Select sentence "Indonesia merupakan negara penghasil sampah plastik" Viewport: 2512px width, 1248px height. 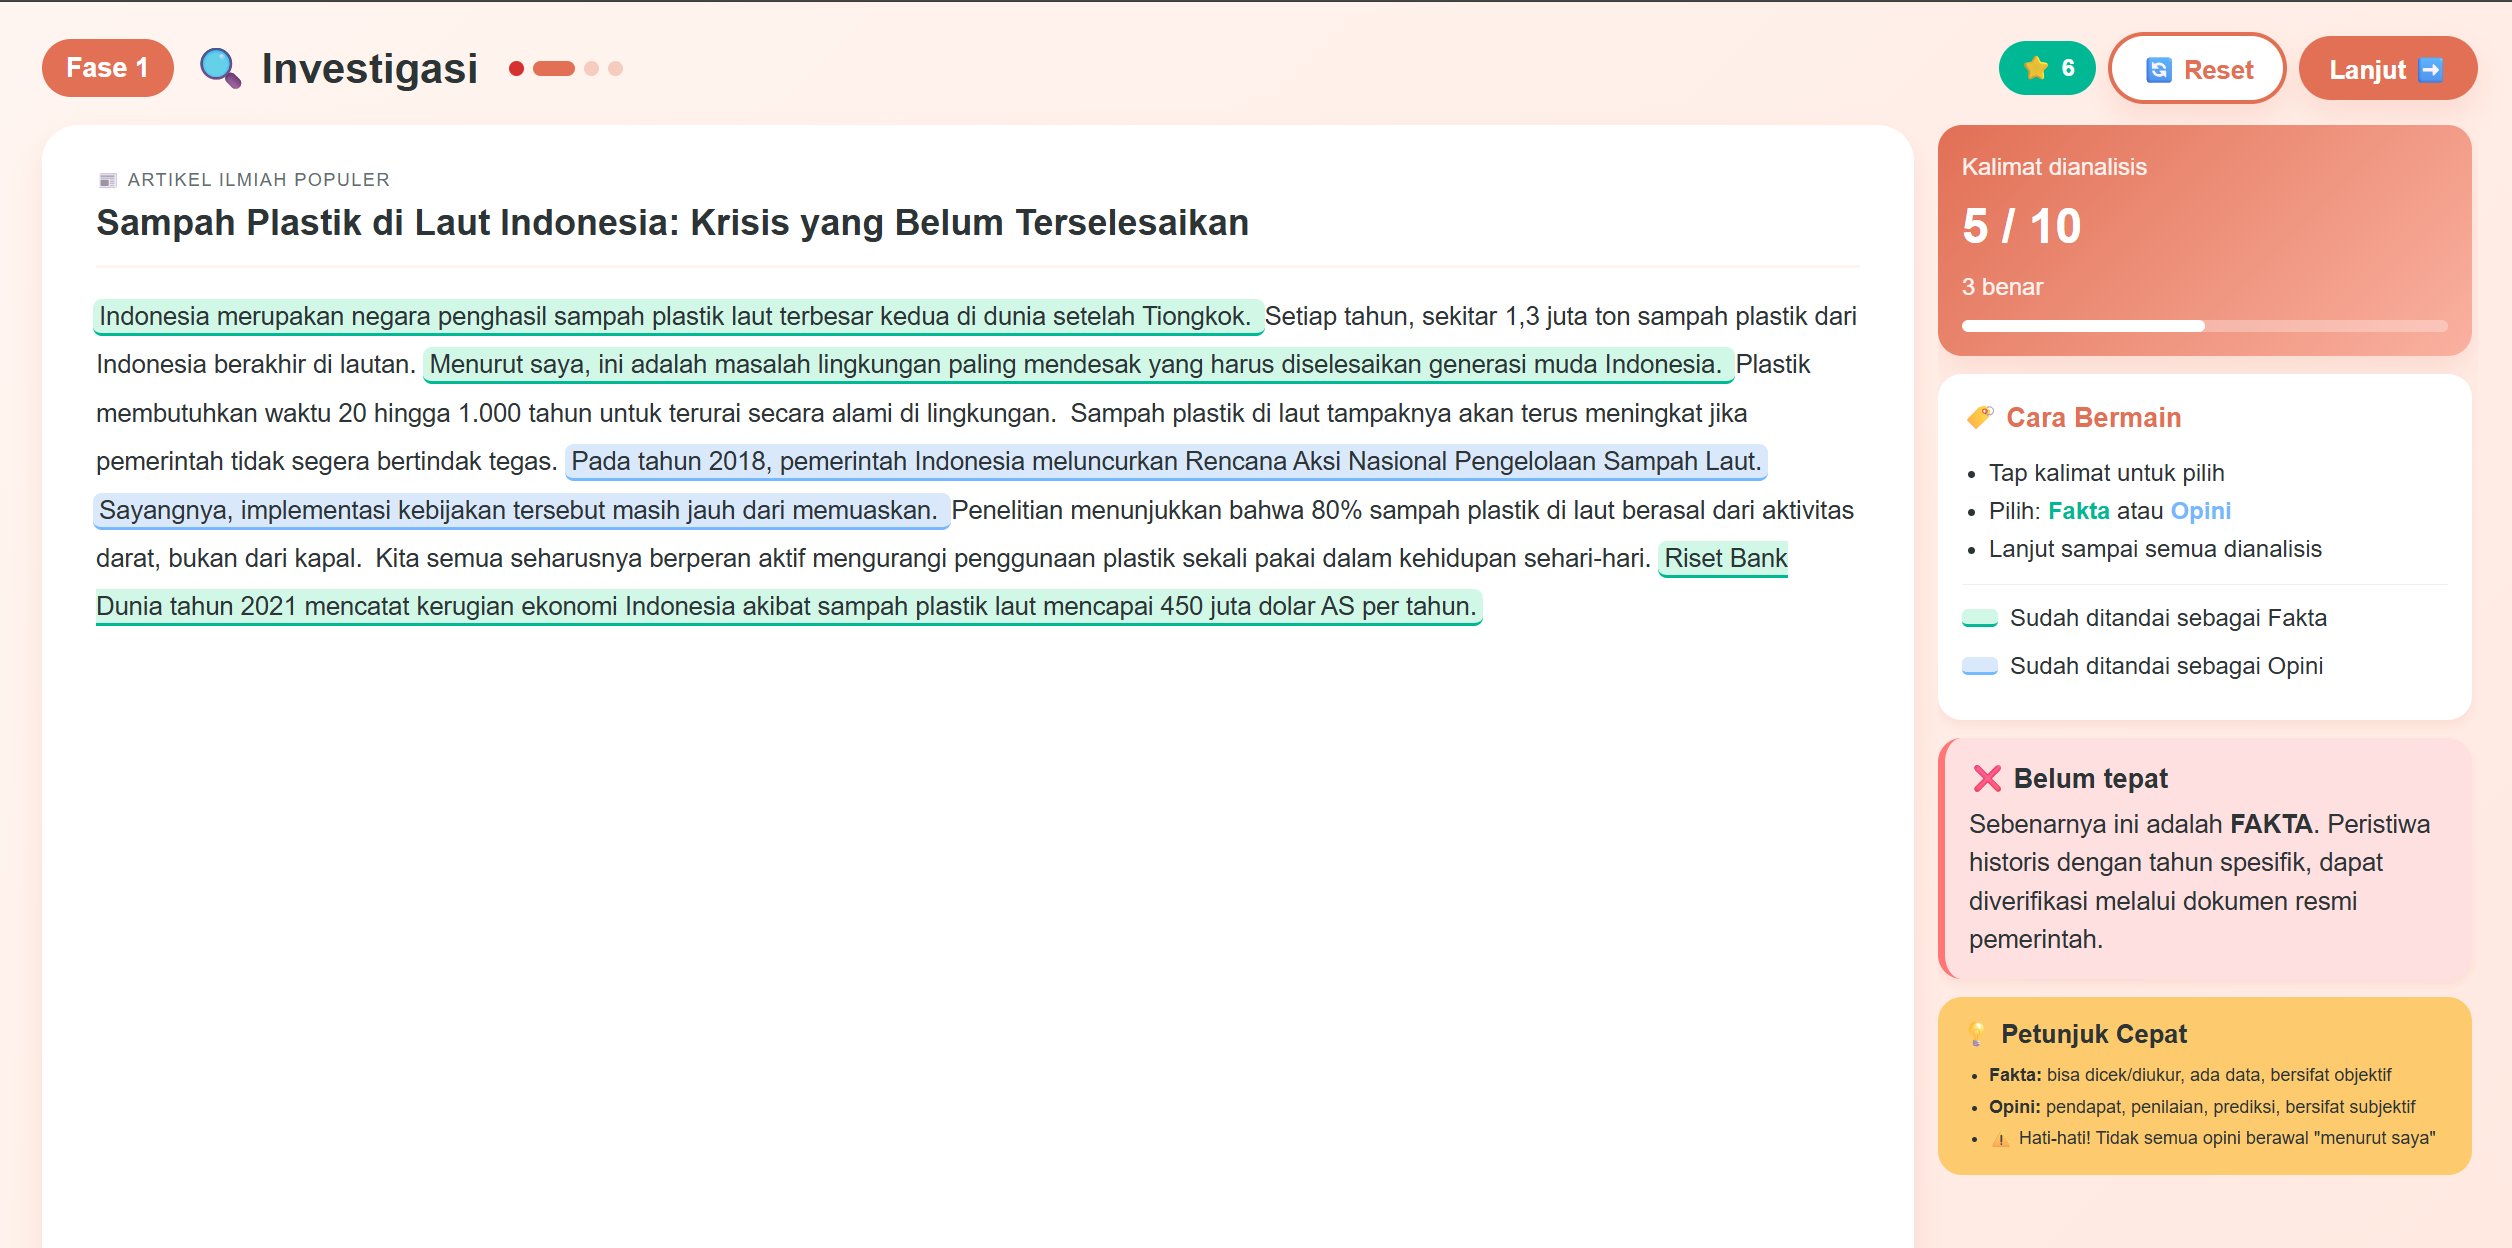[x=677, y=317]
